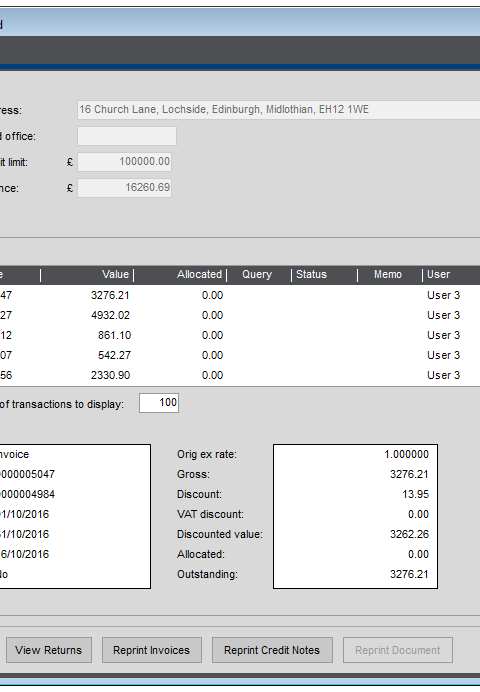Select transaction row with value 4932.02

click(x=240, y=315)
